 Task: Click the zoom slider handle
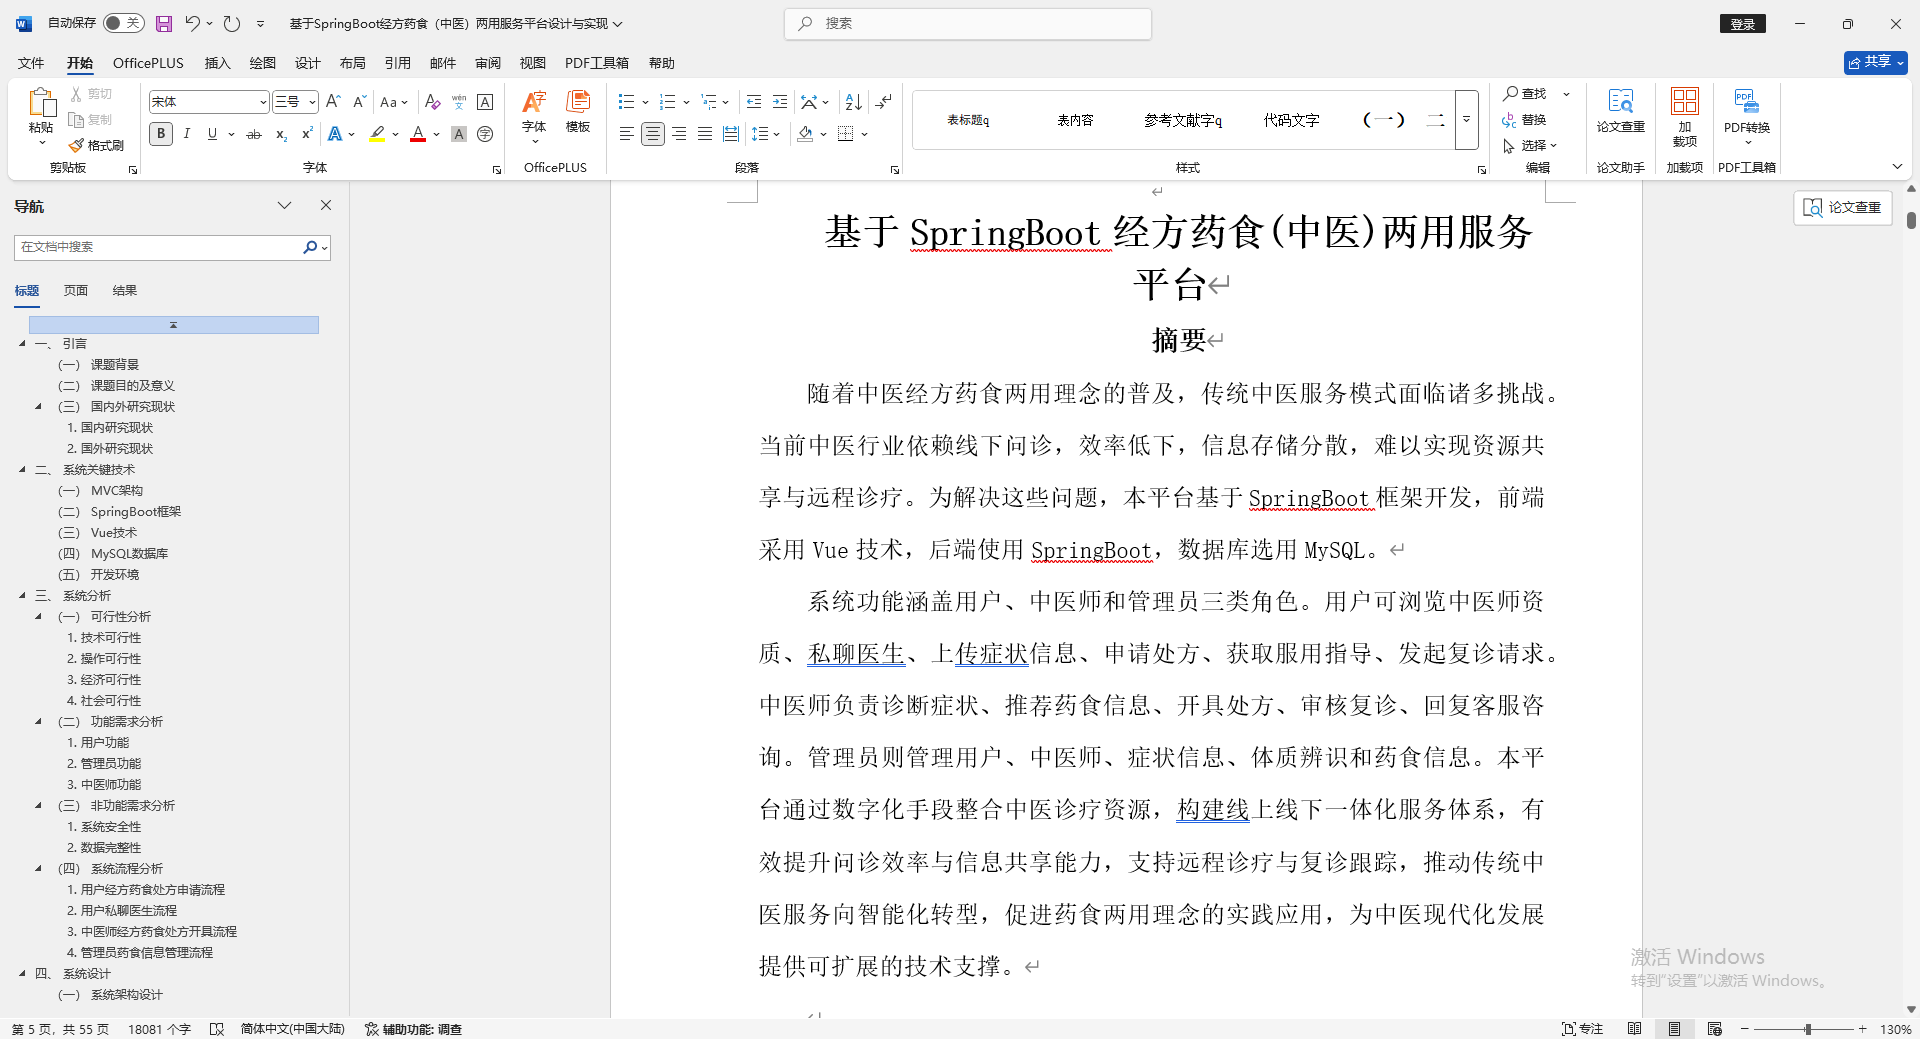point(1808,1029)
